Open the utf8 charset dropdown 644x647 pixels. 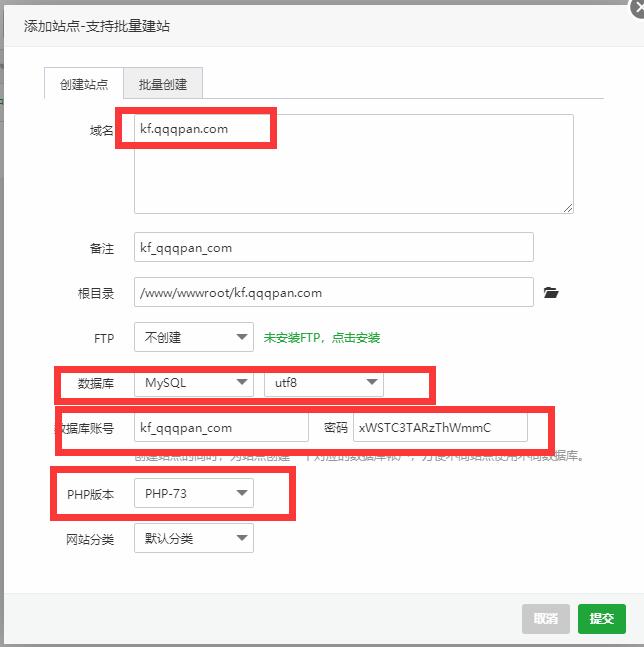[322, 383]
